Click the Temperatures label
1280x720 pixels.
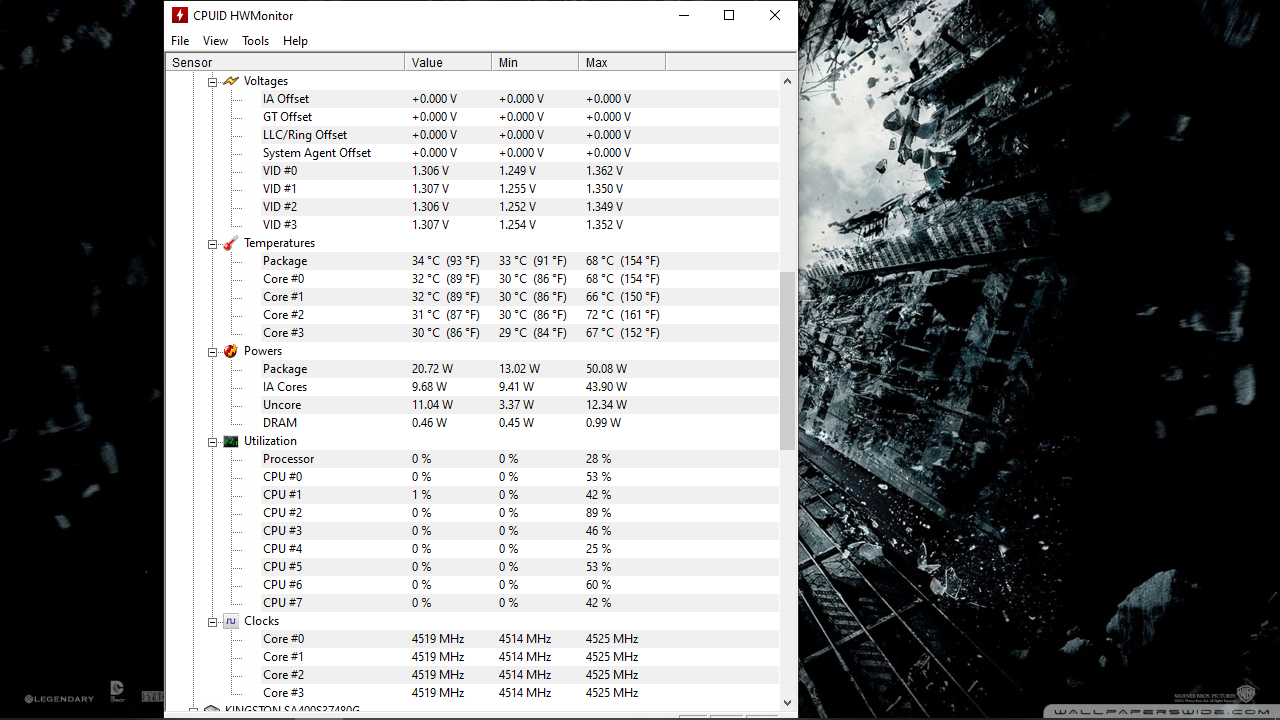279,243
